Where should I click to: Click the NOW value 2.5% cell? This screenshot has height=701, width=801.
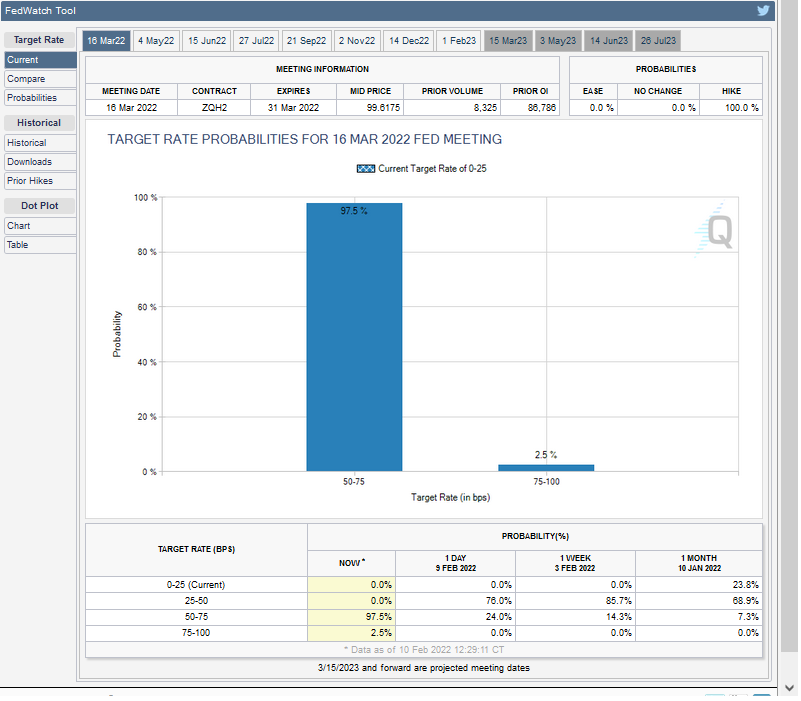pos(351,633)
